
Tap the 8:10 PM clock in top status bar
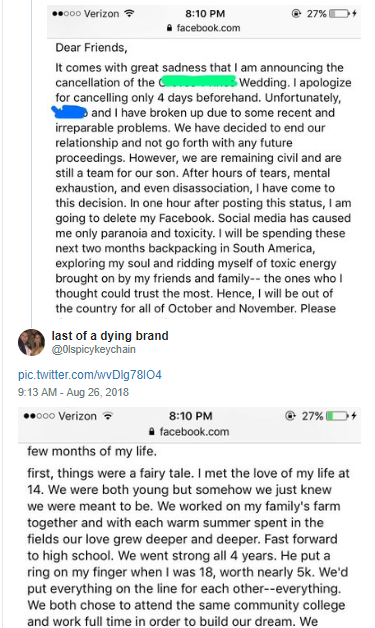pos(205,14)
